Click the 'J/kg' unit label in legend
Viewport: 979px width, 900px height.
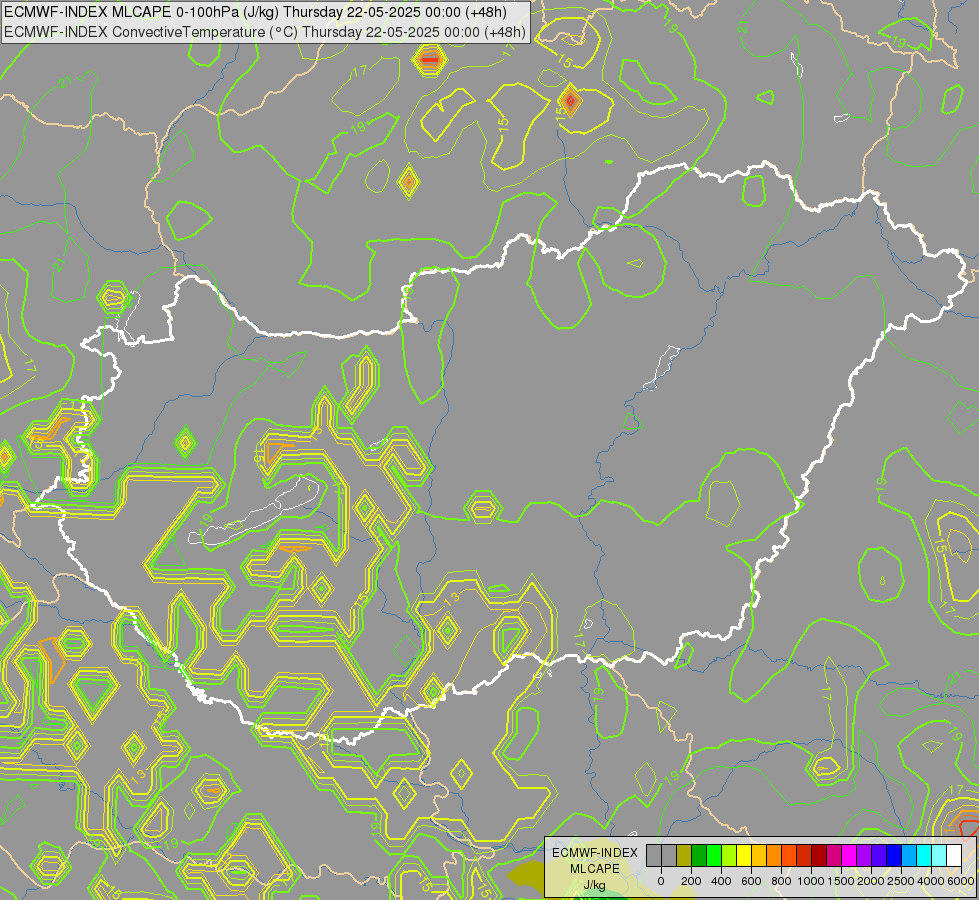(594, 885)
